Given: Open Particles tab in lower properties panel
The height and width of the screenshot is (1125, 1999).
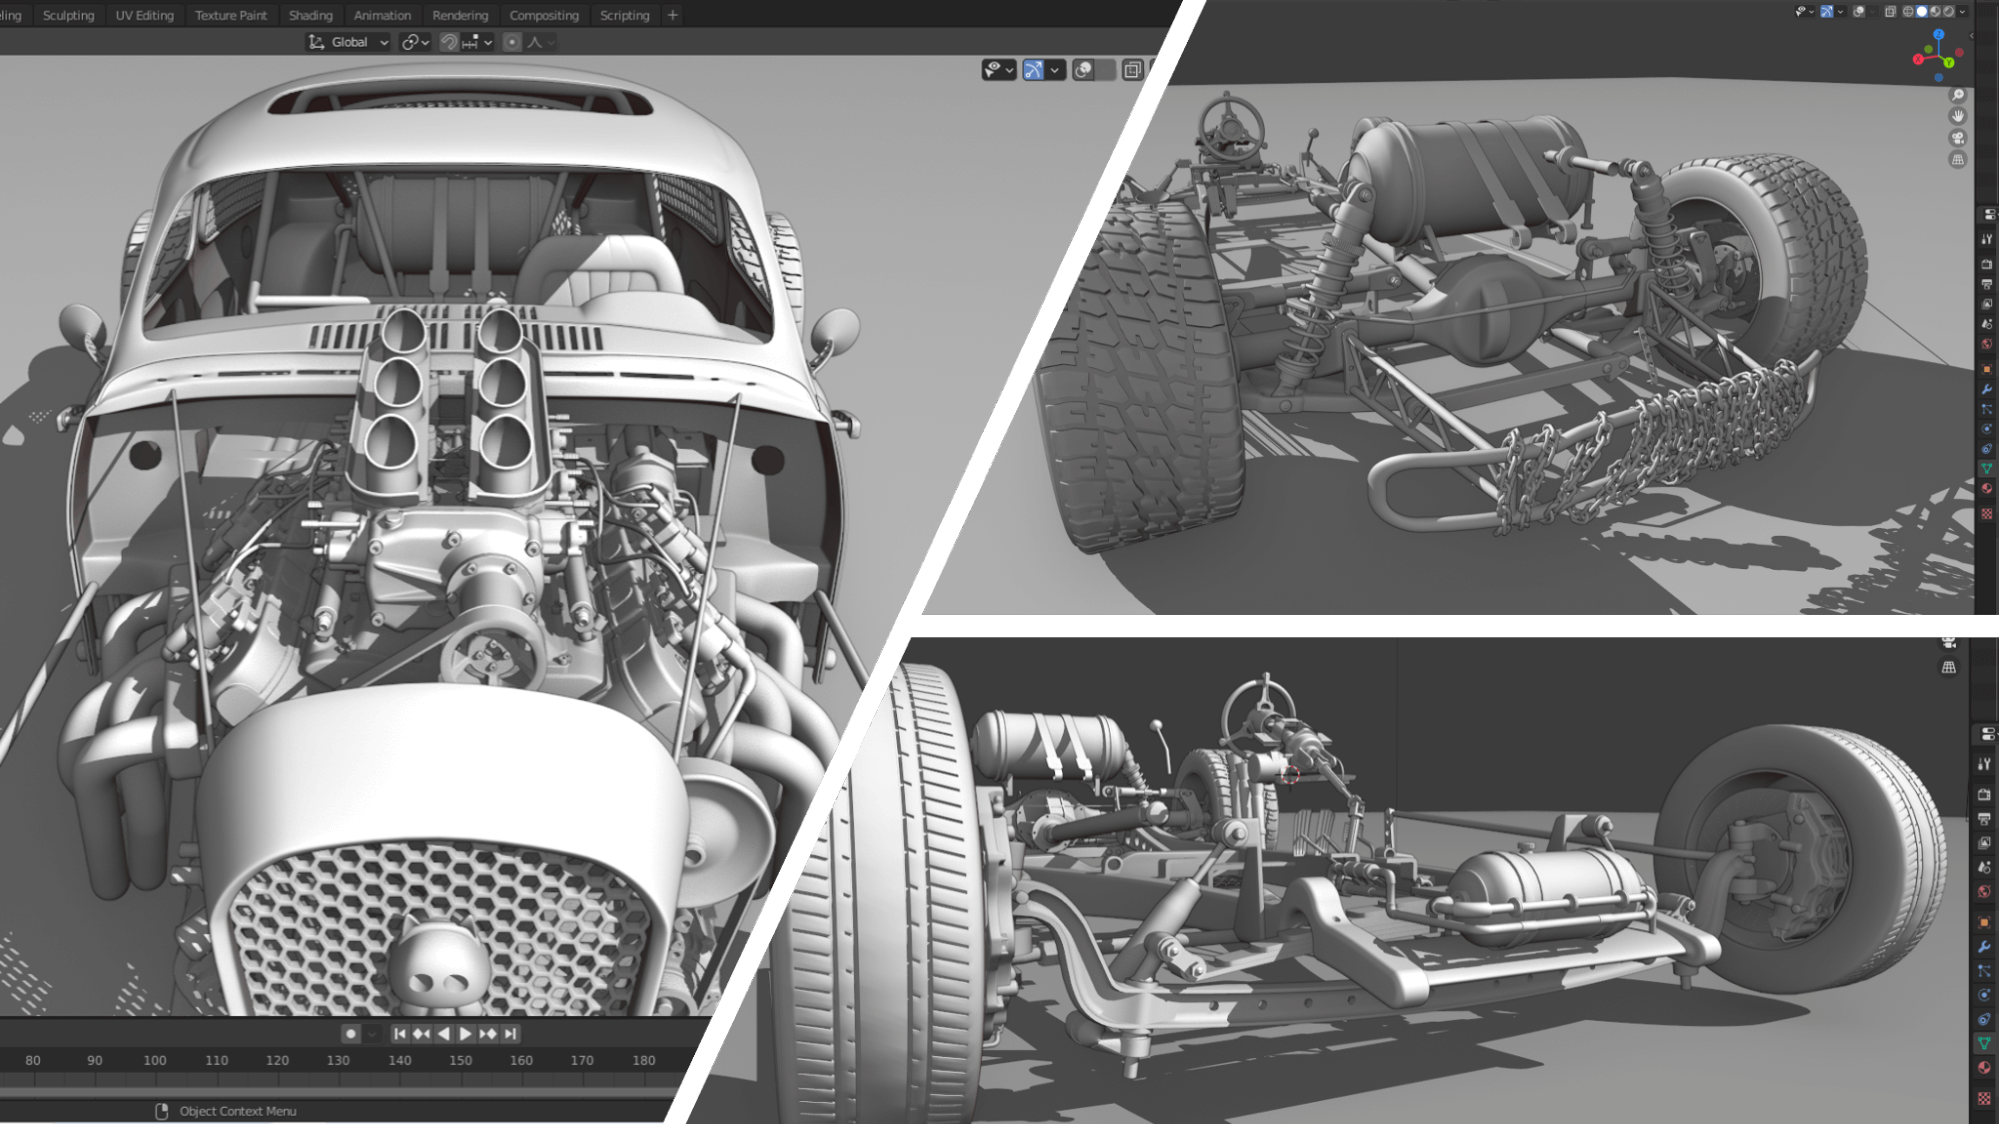Looking at the screenshot, I should pyautogui.click(x=1984, y=970).
